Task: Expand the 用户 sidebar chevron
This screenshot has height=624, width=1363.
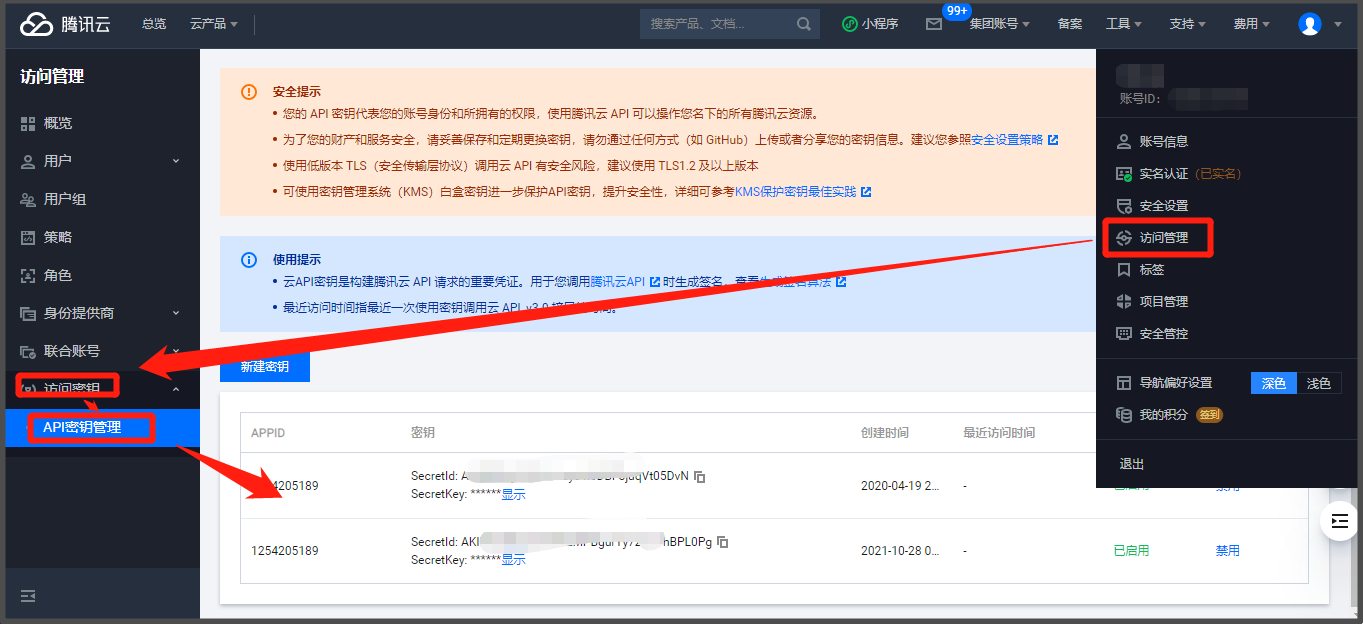Action: click(176, 161)
